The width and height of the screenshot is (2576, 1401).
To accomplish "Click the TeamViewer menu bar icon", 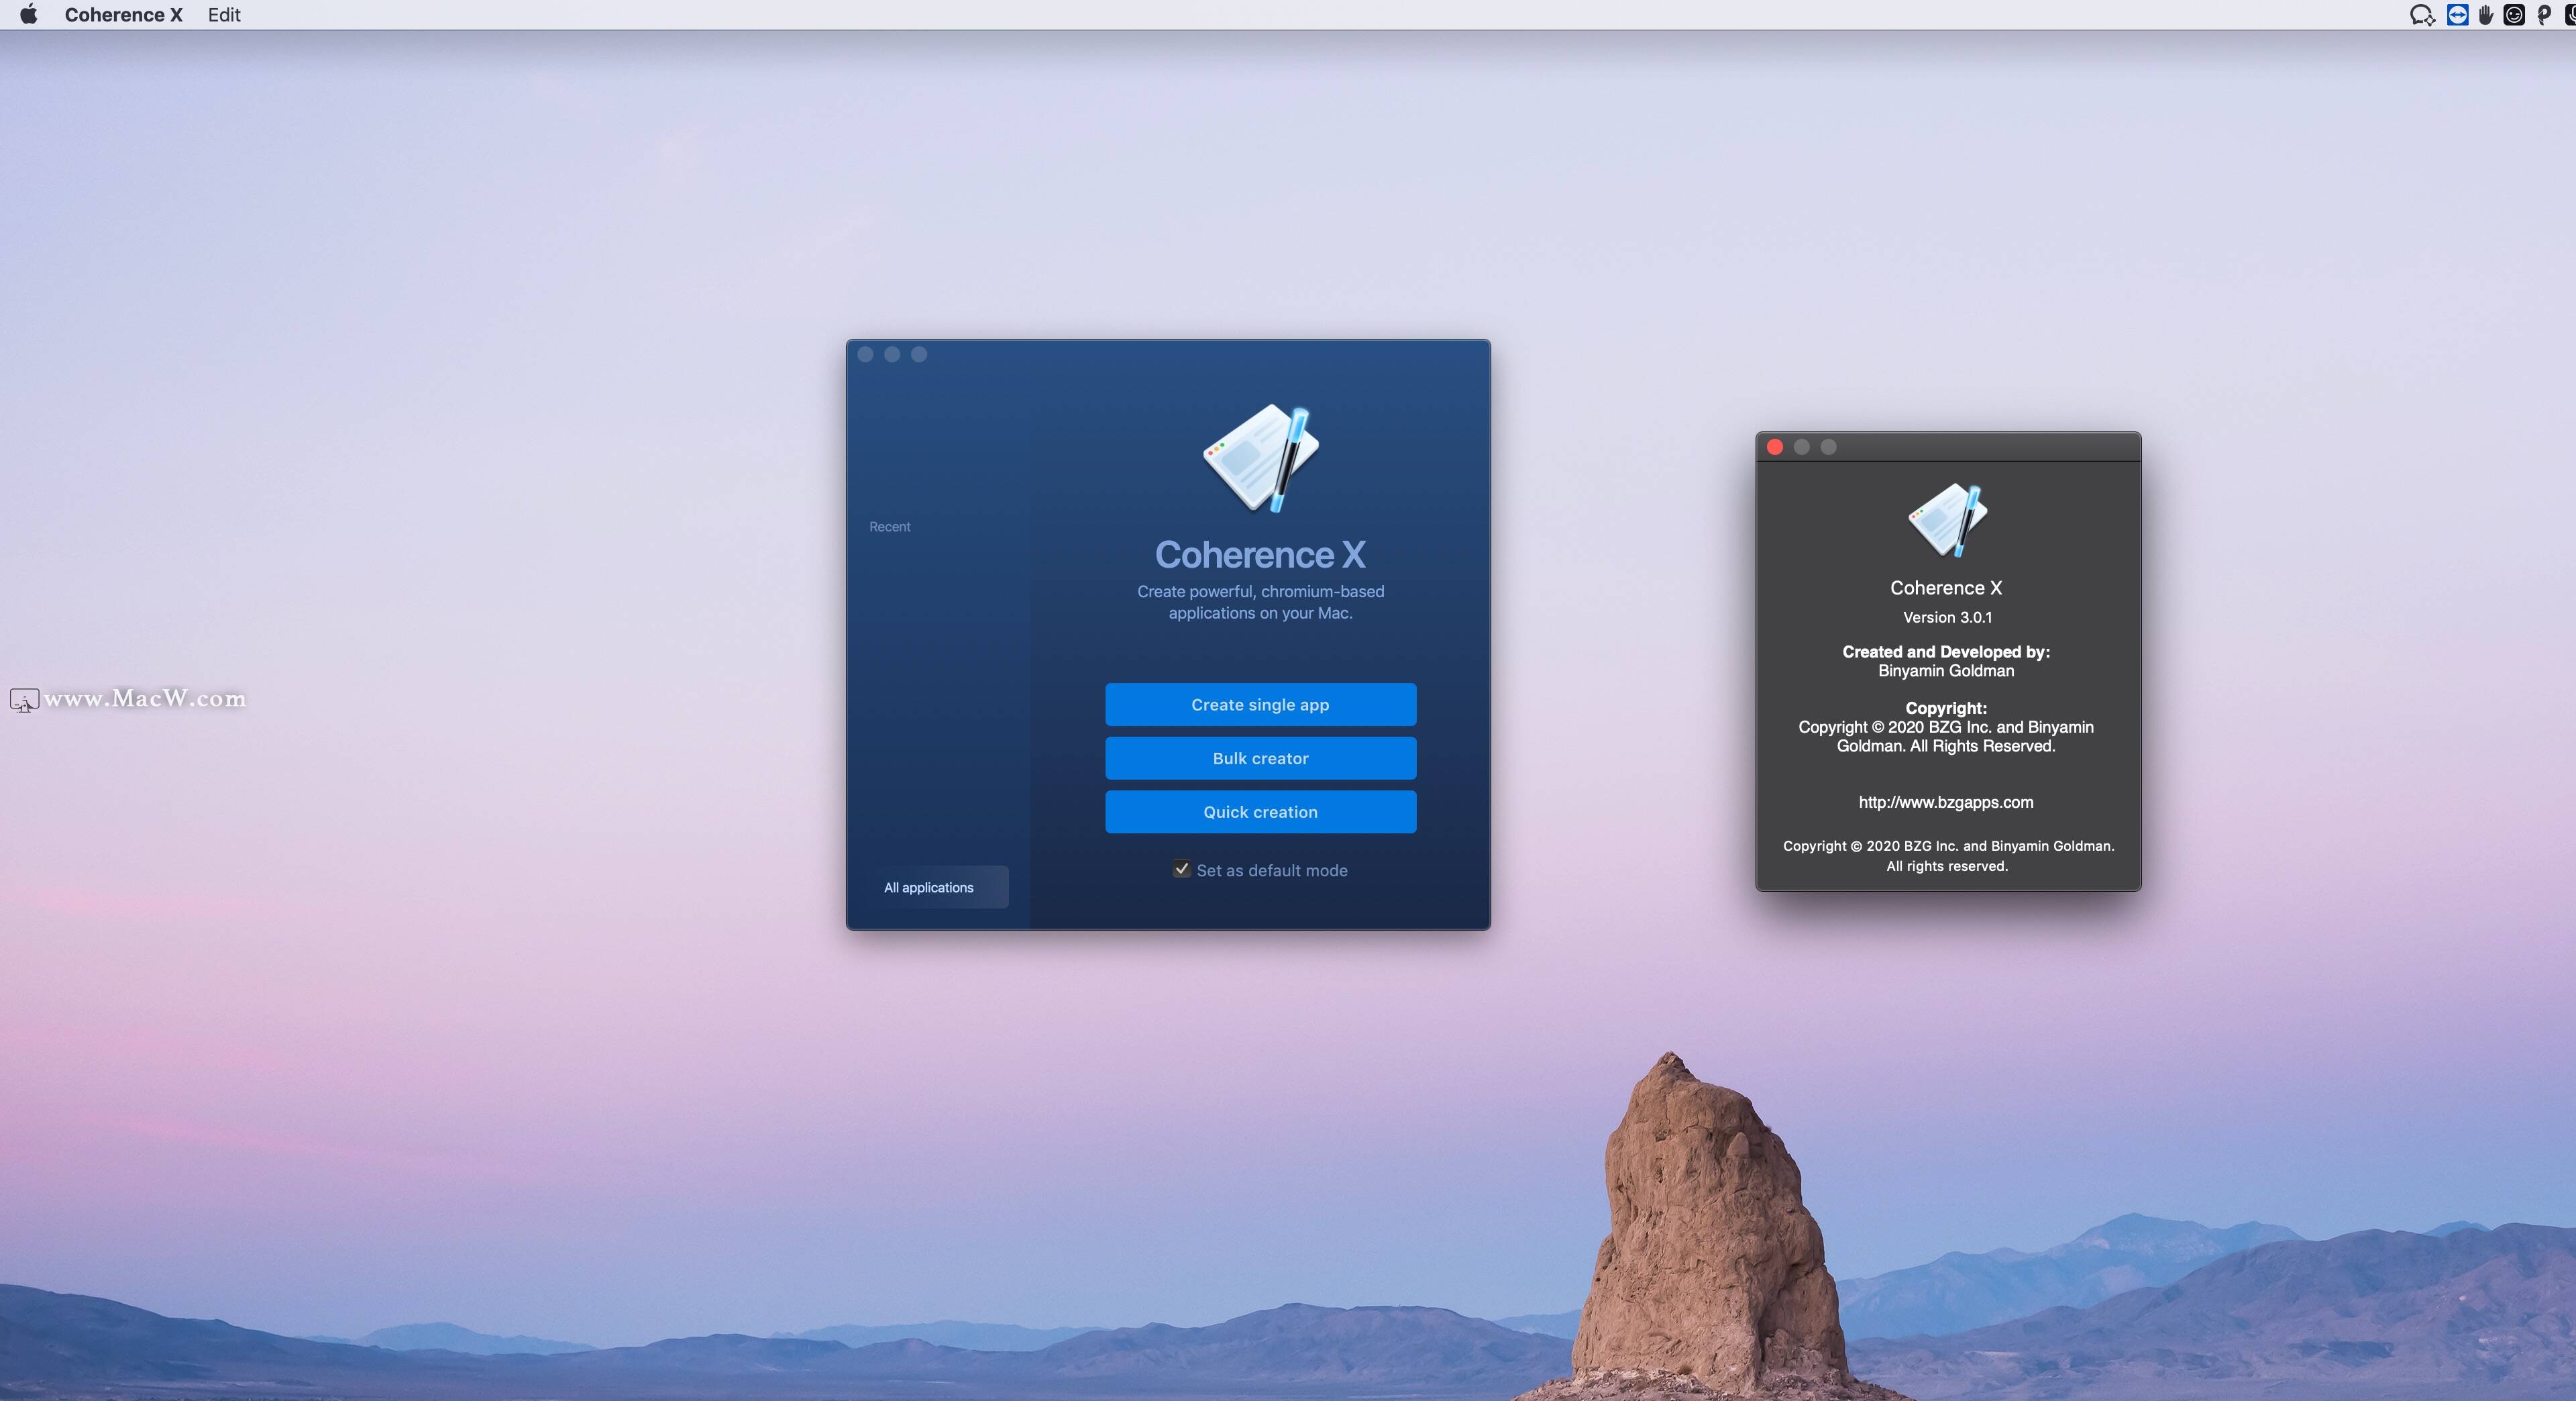I will pyautogui.click(x=2457, y=15).
